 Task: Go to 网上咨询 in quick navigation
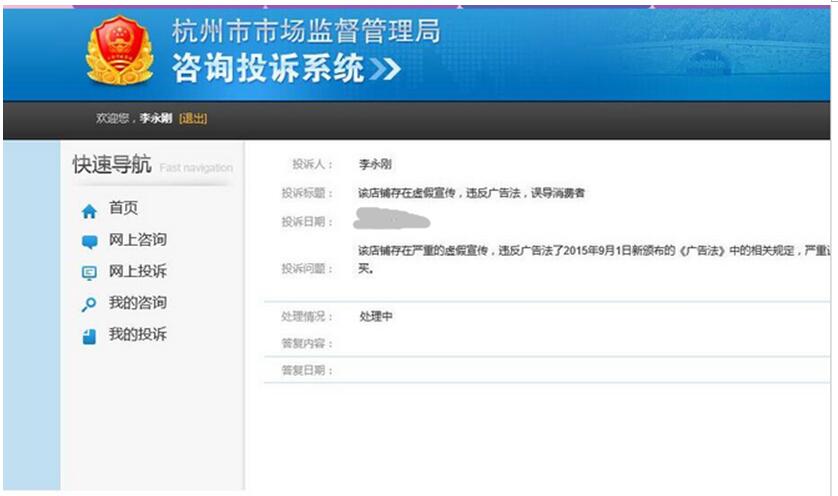(x=137, y=240)
